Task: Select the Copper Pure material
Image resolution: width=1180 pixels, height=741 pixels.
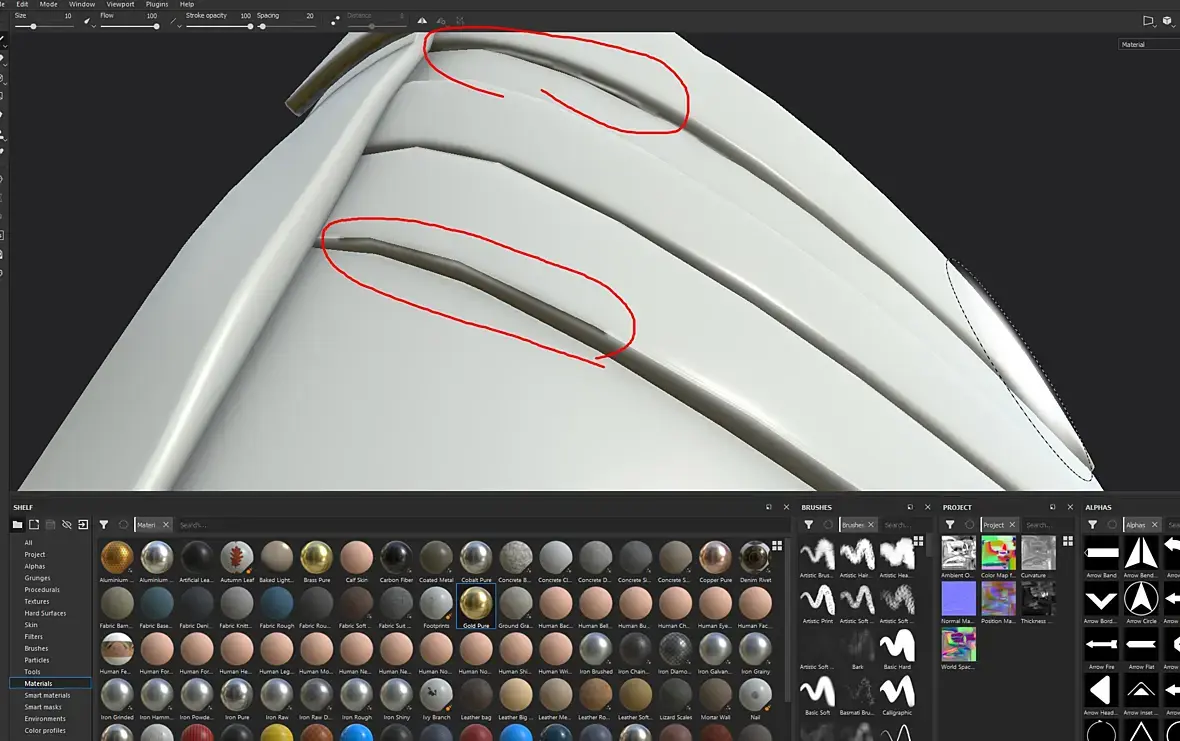Action: pos(715,562)
